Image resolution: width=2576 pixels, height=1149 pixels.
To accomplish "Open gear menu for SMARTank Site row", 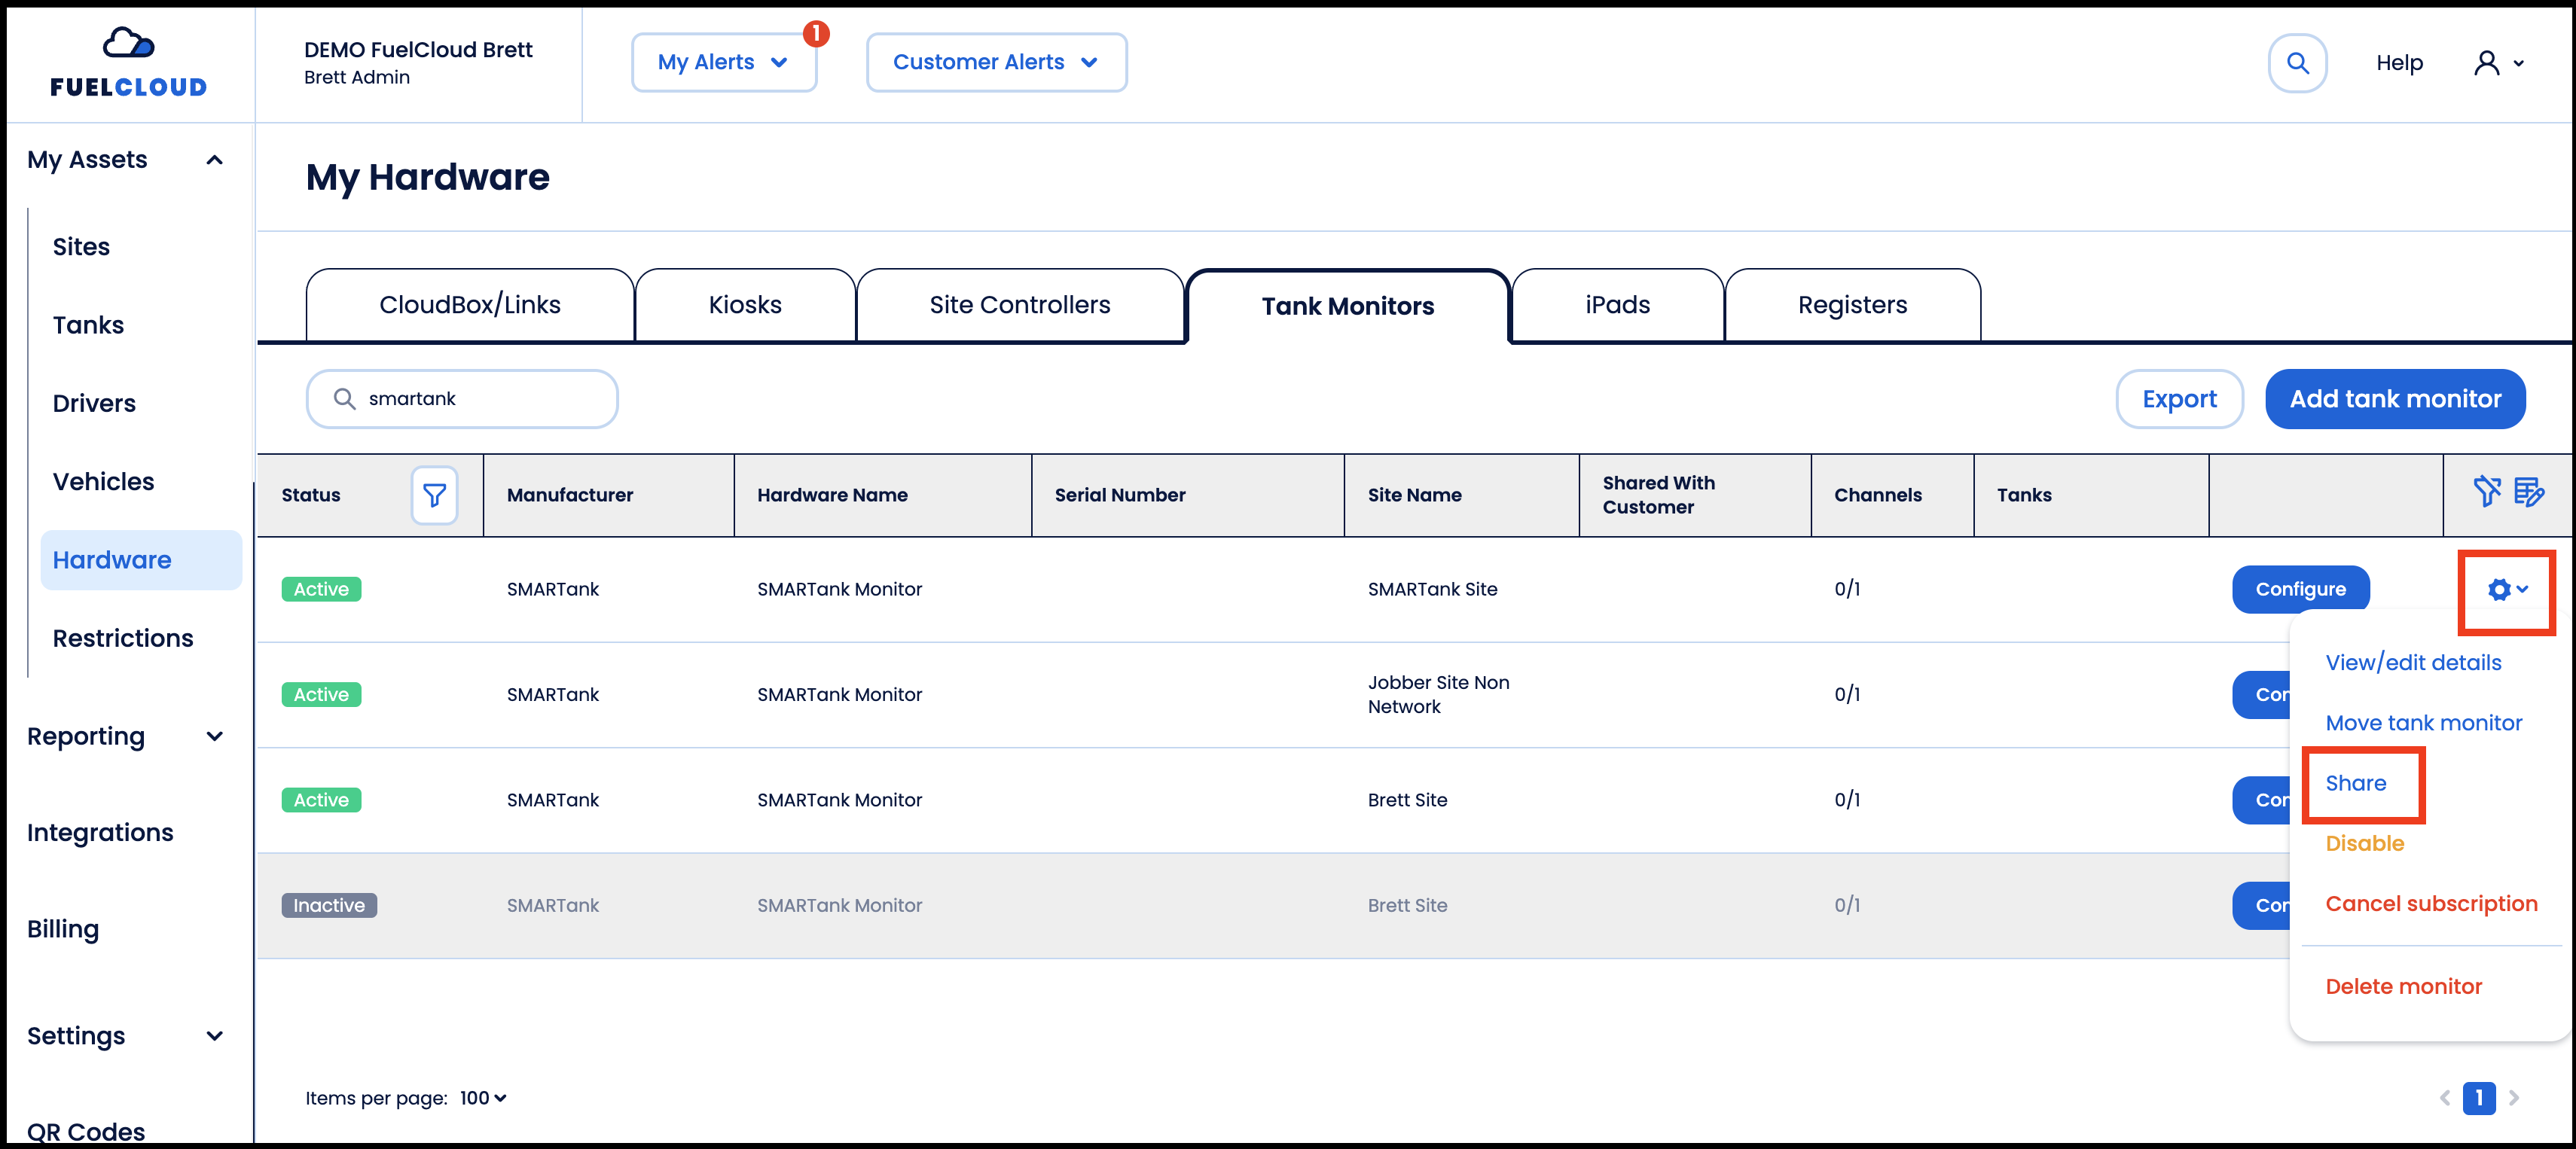I will click(2507, 590).
